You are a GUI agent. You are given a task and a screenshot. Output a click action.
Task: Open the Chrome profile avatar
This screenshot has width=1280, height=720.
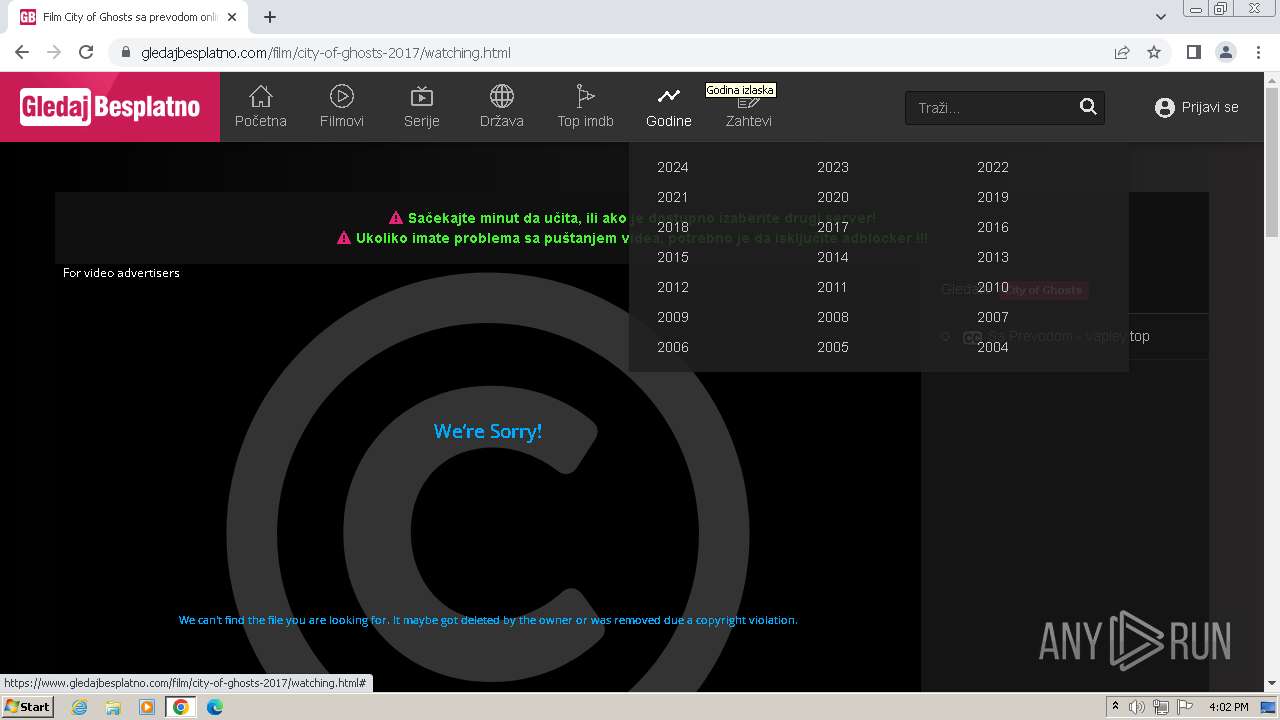(x=1225, y=53)
